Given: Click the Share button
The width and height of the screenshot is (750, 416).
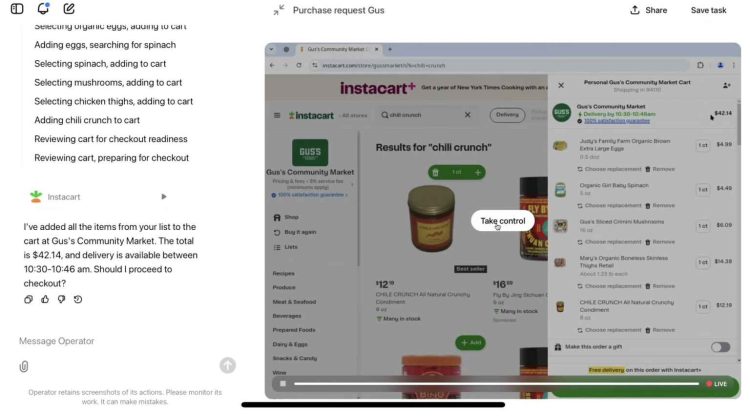Looking at the screenshot, I should (649, 10).
